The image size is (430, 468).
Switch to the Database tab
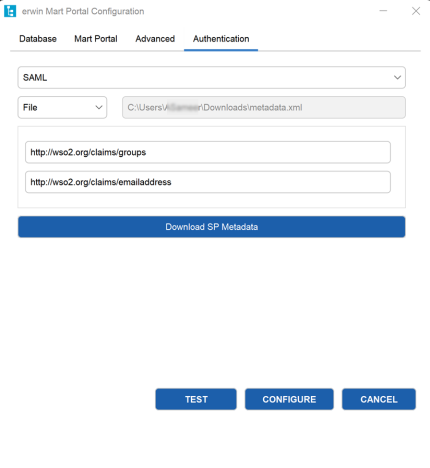[38, 39]
